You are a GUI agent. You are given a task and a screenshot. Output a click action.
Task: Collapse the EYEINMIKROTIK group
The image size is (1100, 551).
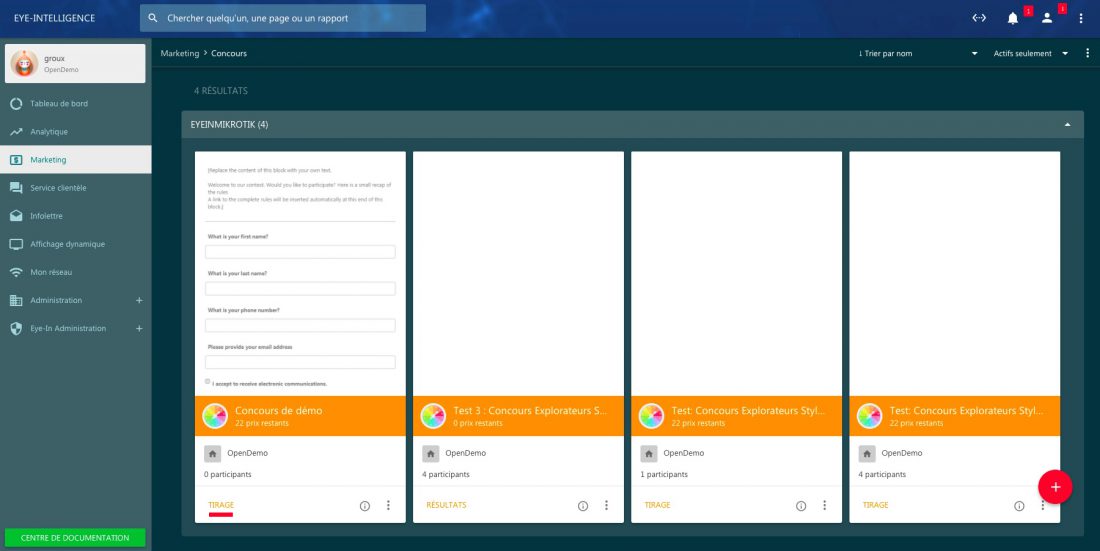click(x=1067, y=125)
